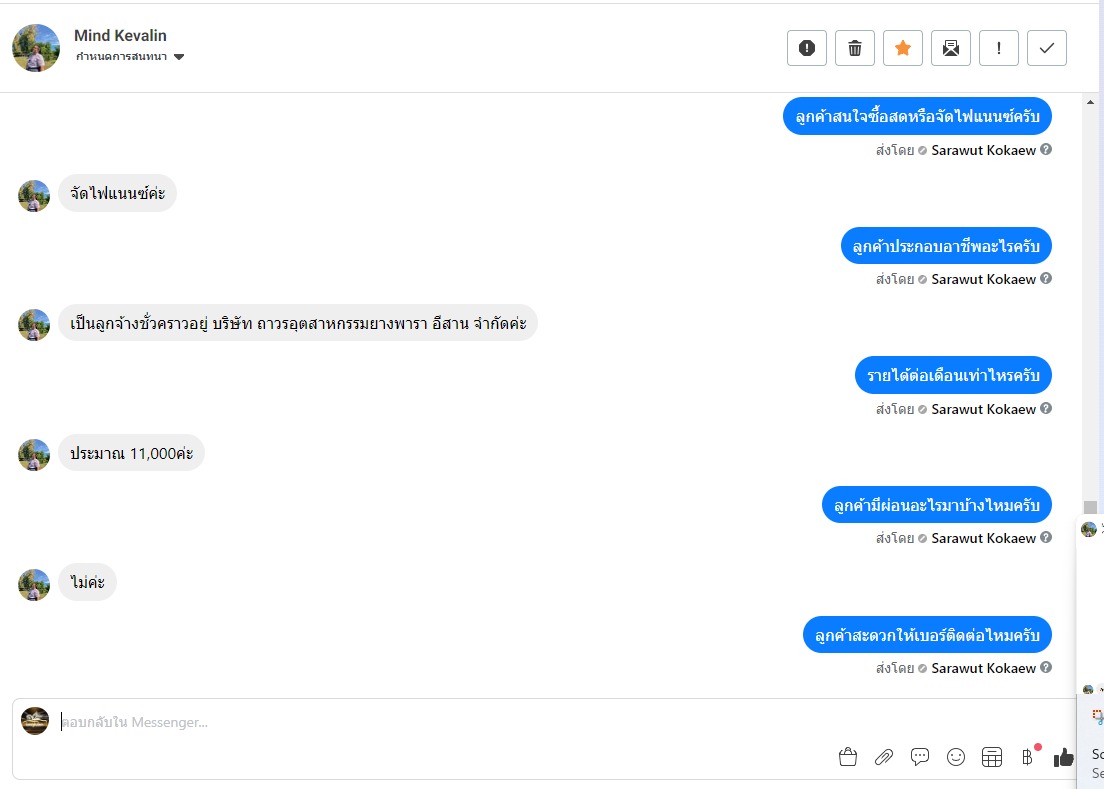The image size is (1104, 789).
Task: Select the customer message mentioning 11,000
Action: click(x=131, y=453)
